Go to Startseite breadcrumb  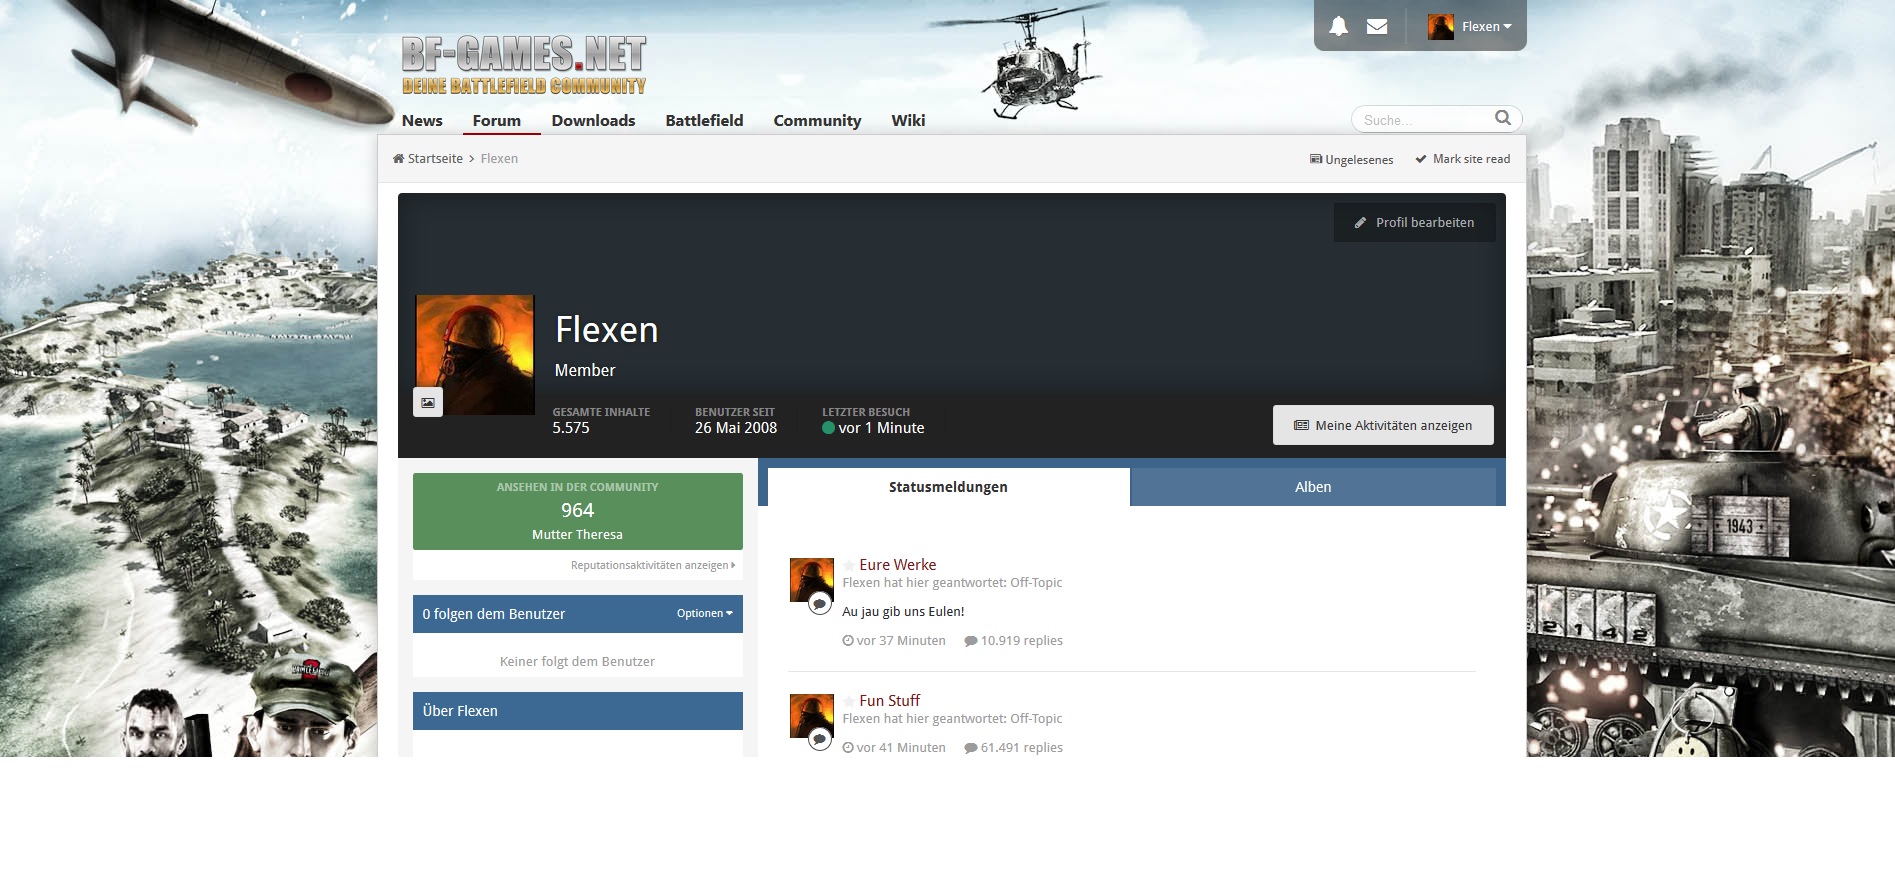click(428, 159)
